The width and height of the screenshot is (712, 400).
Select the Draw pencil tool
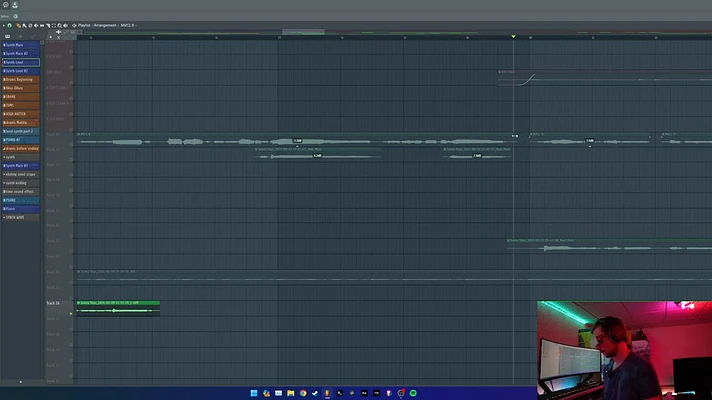click(x=19, y=25)
